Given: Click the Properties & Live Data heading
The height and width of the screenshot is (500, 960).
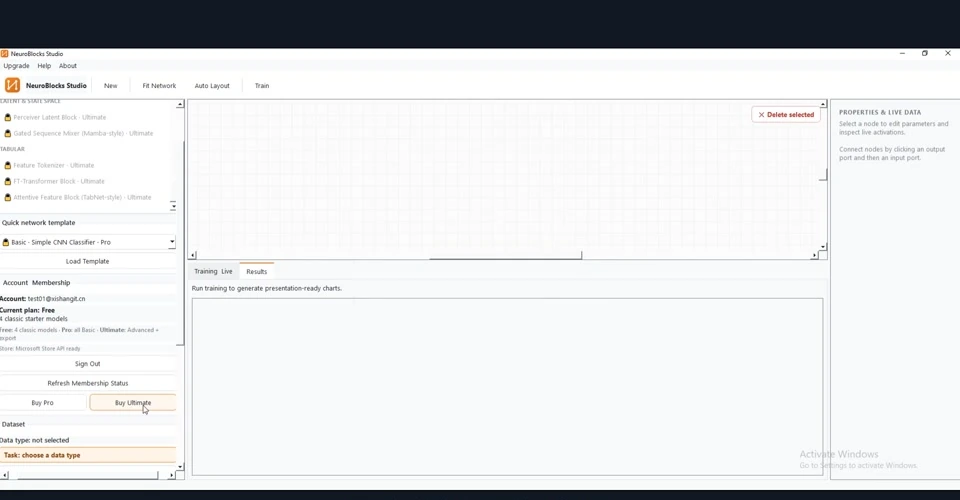Looking at the screenshot, I should click(880, 113).
